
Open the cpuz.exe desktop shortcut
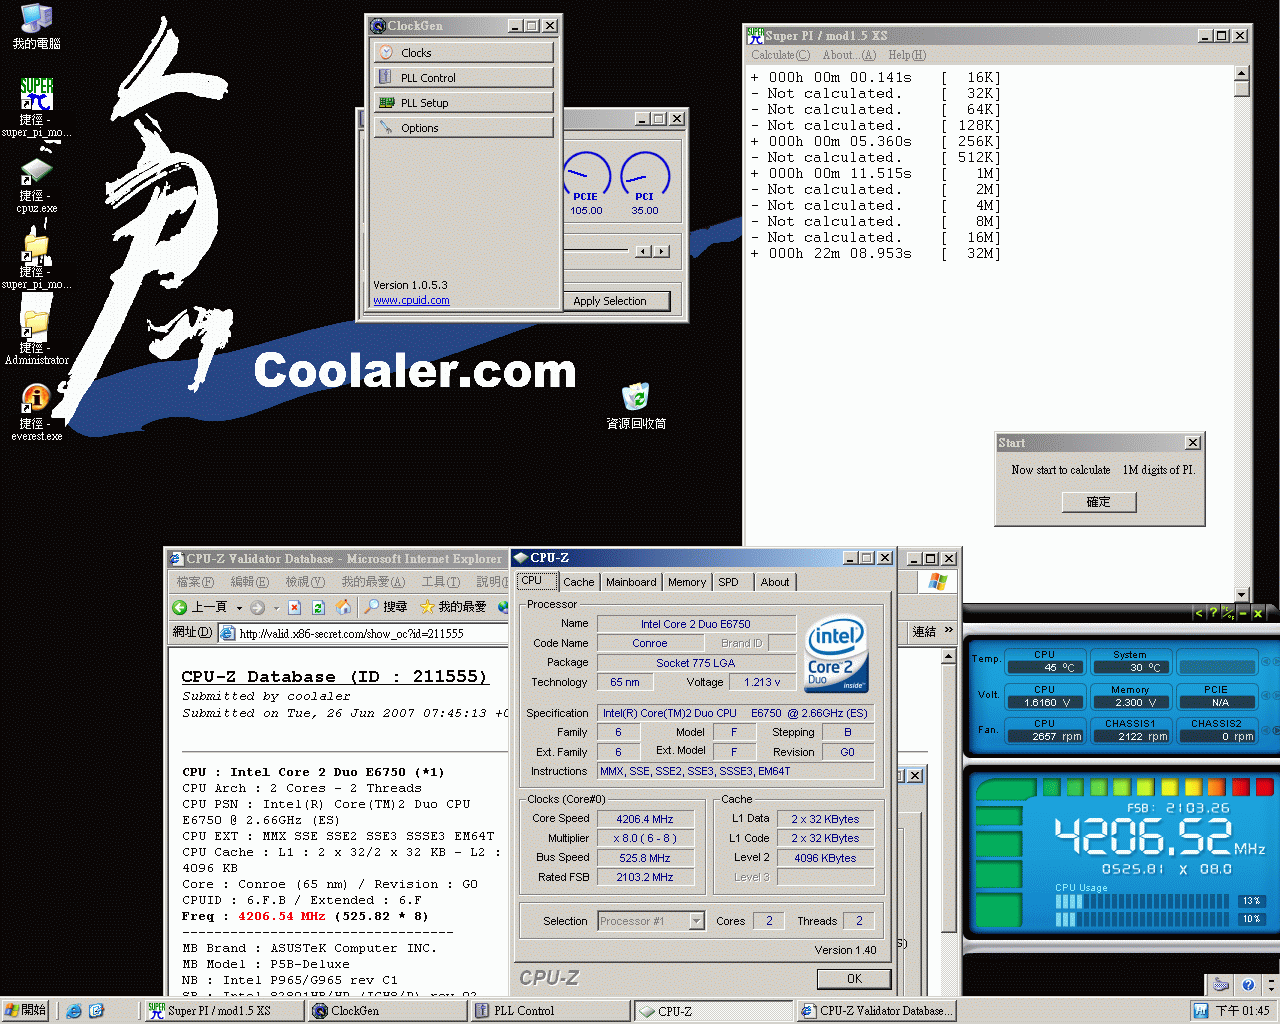coord(36,185)
